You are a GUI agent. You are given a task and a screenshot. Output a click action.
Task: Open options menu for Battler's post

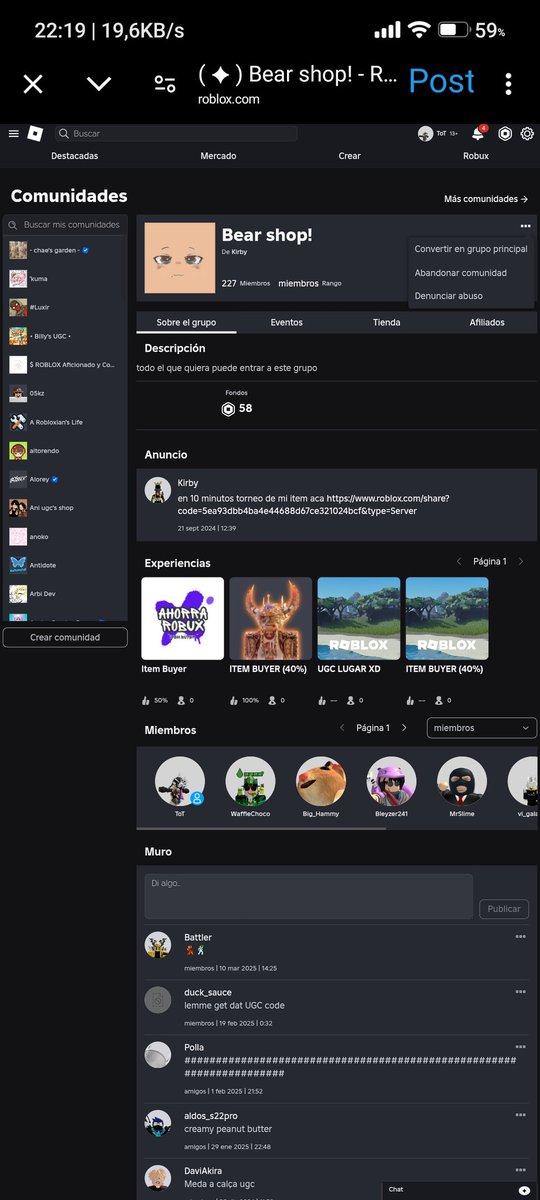tap(520, 937)
